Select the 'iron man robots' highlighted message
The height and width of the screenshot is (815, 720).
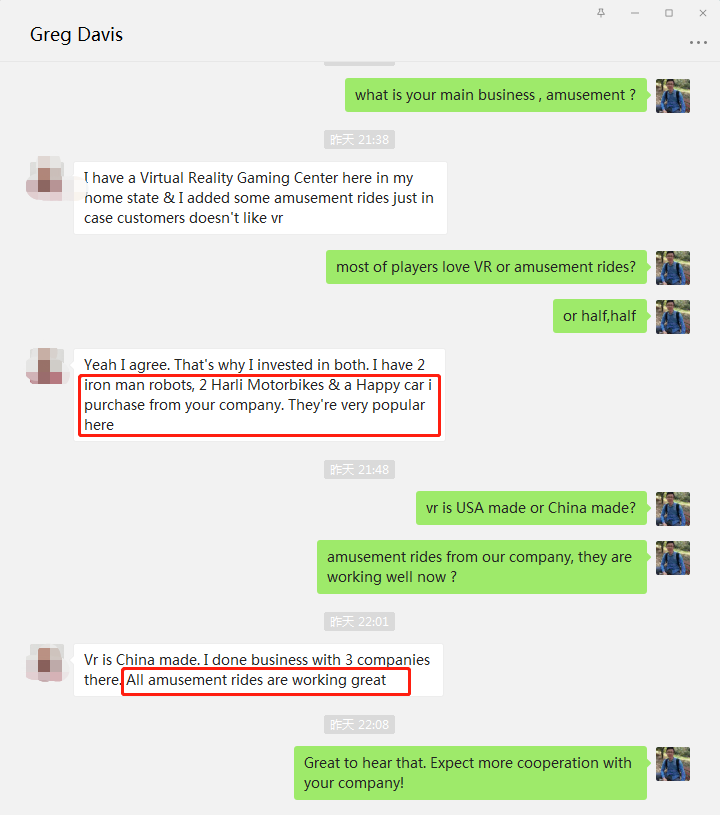(x=259, y=405)
